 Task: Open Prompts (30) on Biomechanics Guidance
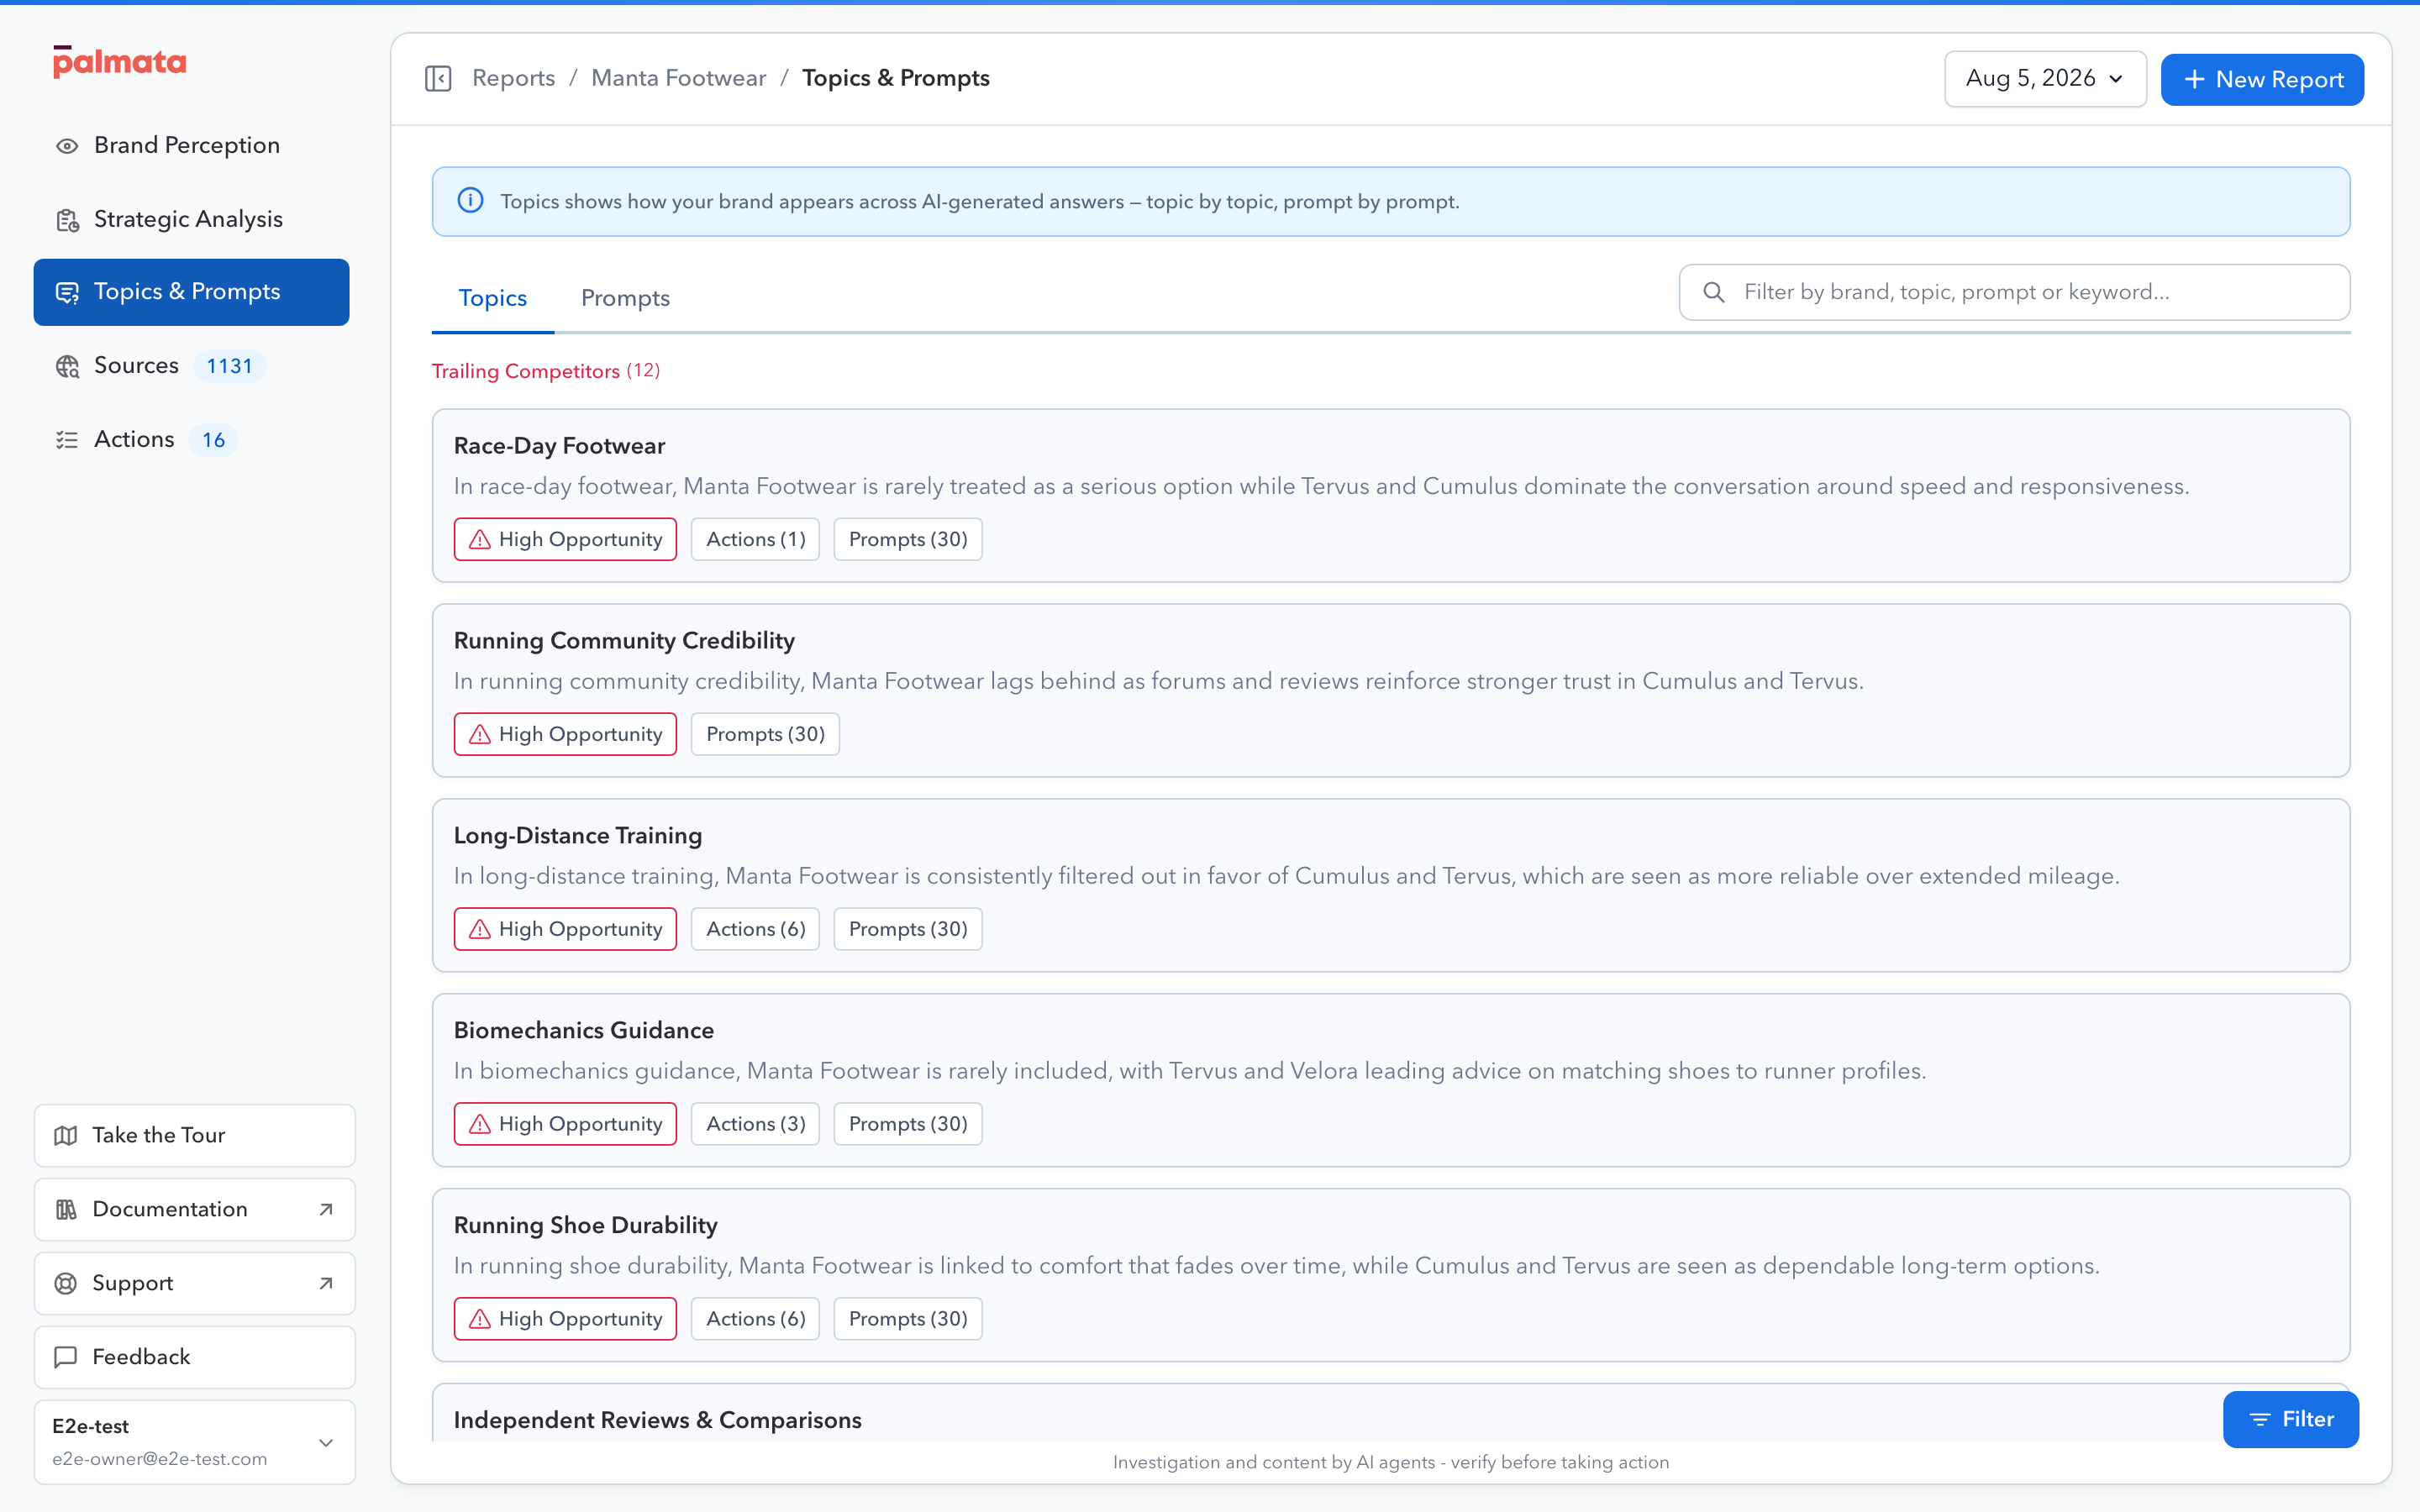point(908,1124)
